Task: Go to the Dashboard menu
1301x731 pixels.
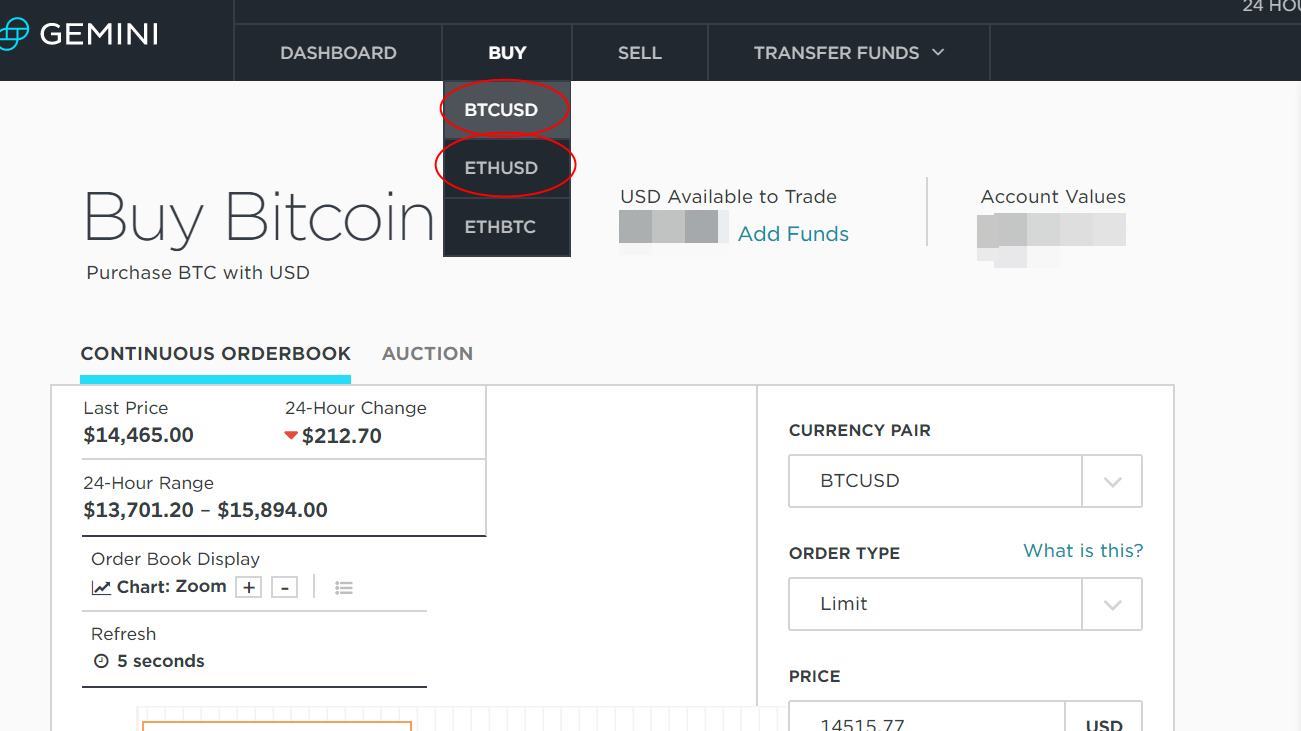Action: point(338,52)
